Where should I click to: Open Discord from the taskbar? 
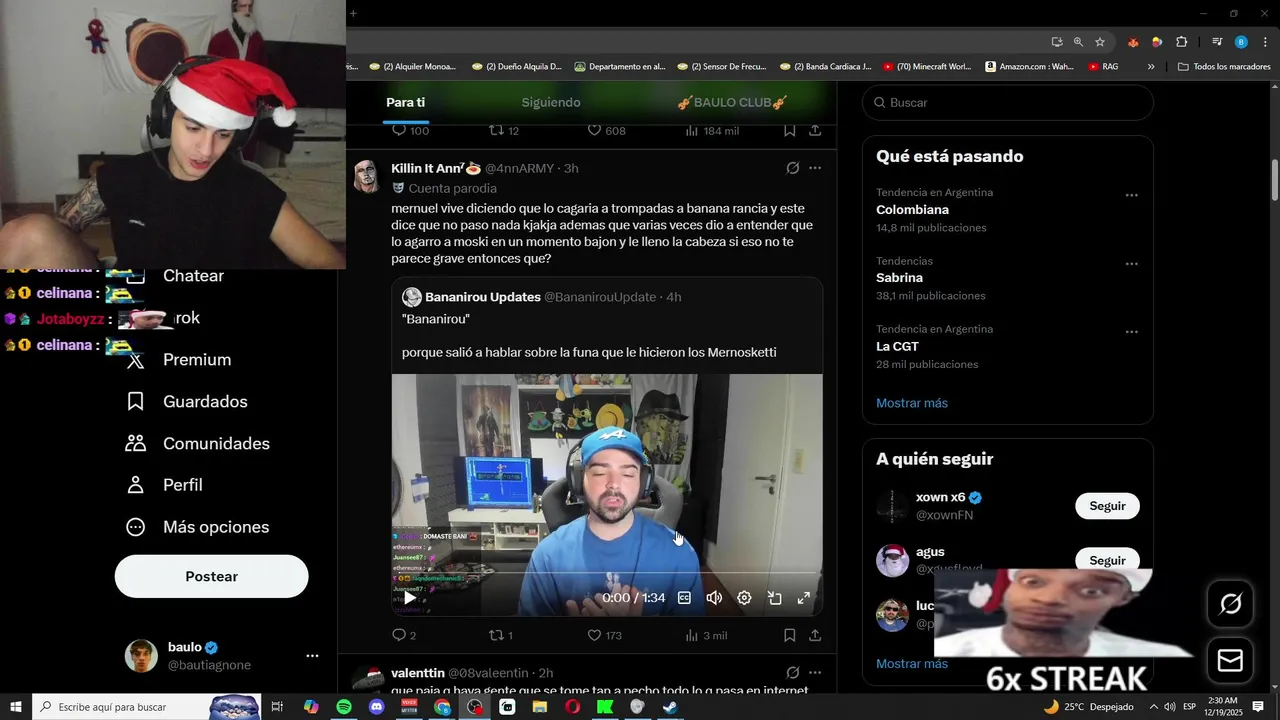coord(376,707)
